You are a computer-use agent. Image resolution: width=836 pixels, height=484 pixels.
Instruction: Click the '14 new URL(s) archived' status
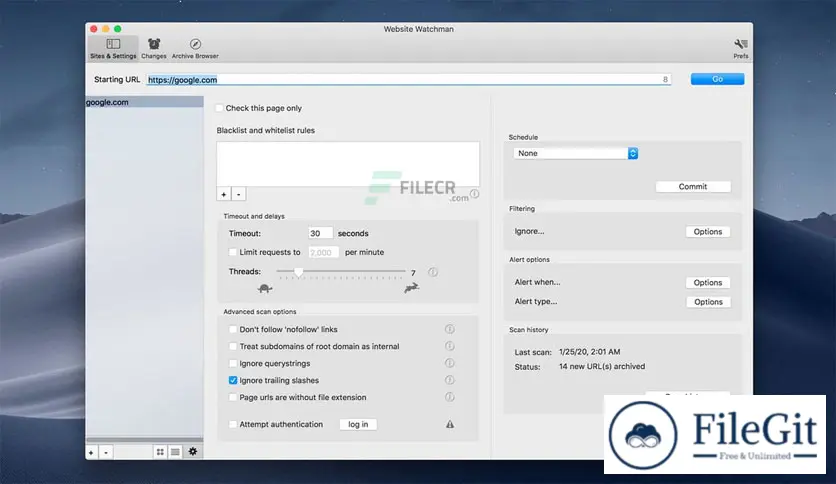tap(602, 367)
